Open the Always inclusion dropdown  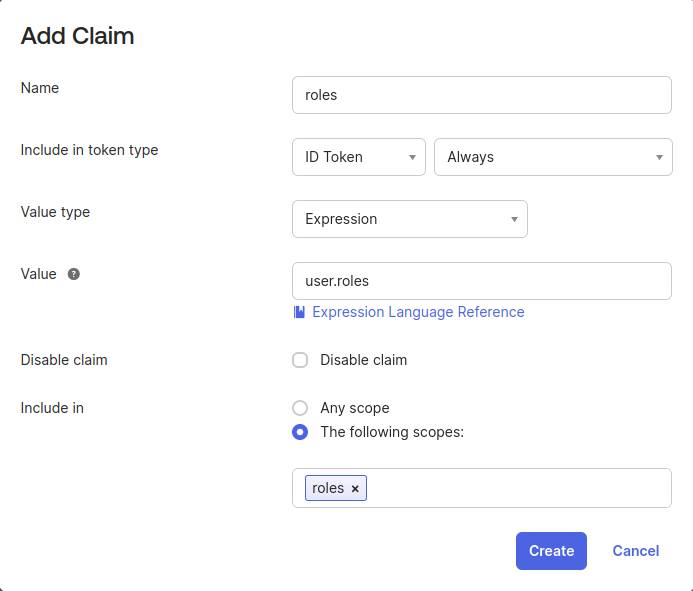552,157
